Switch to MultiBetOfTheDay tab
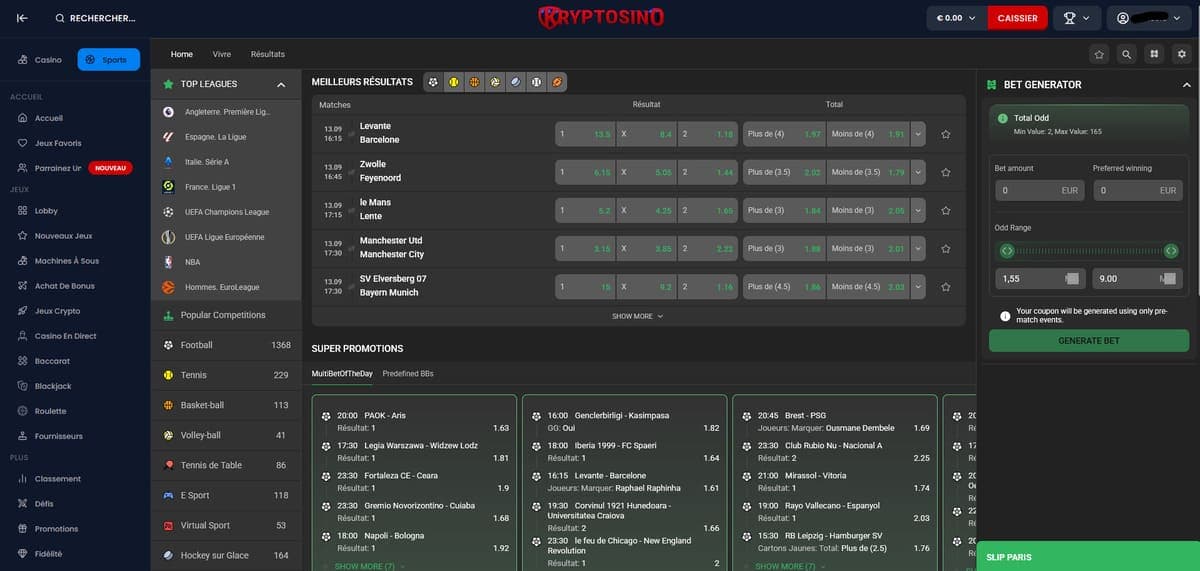The height and width of the screenshot is (571, 1200). [342, 374]
